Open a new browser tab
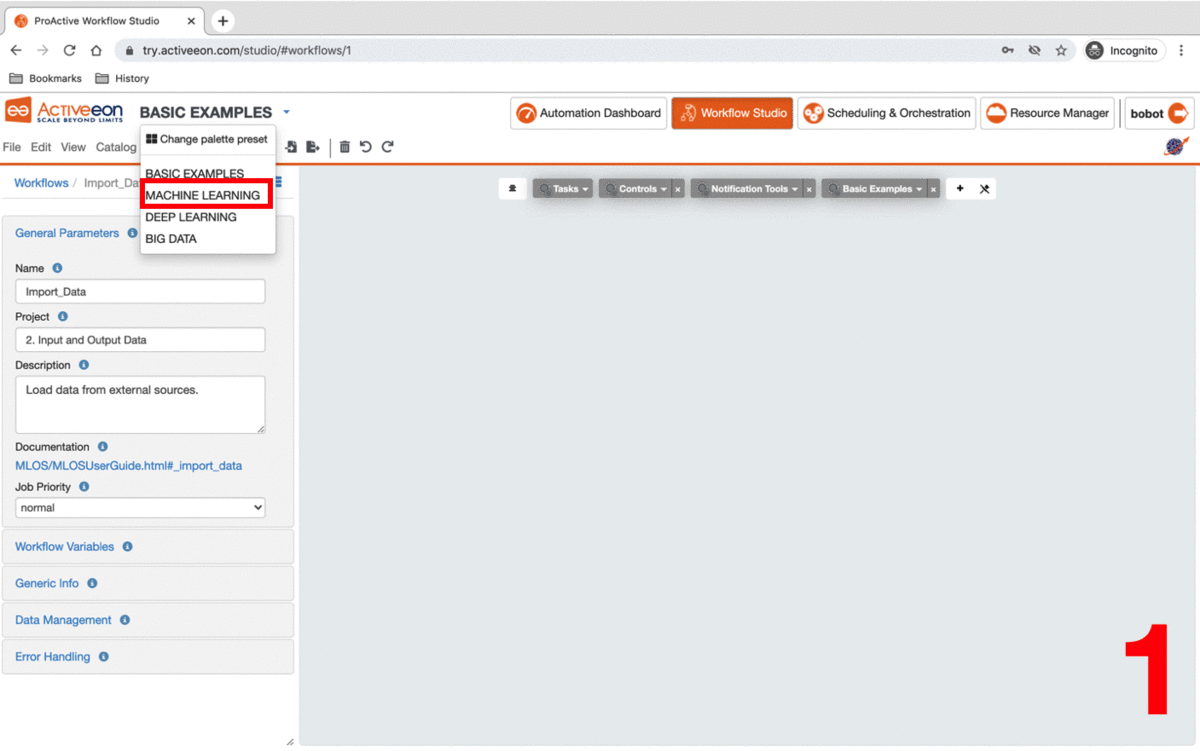The width and height of the screenshot is (1200, 751). pos(223,20)
